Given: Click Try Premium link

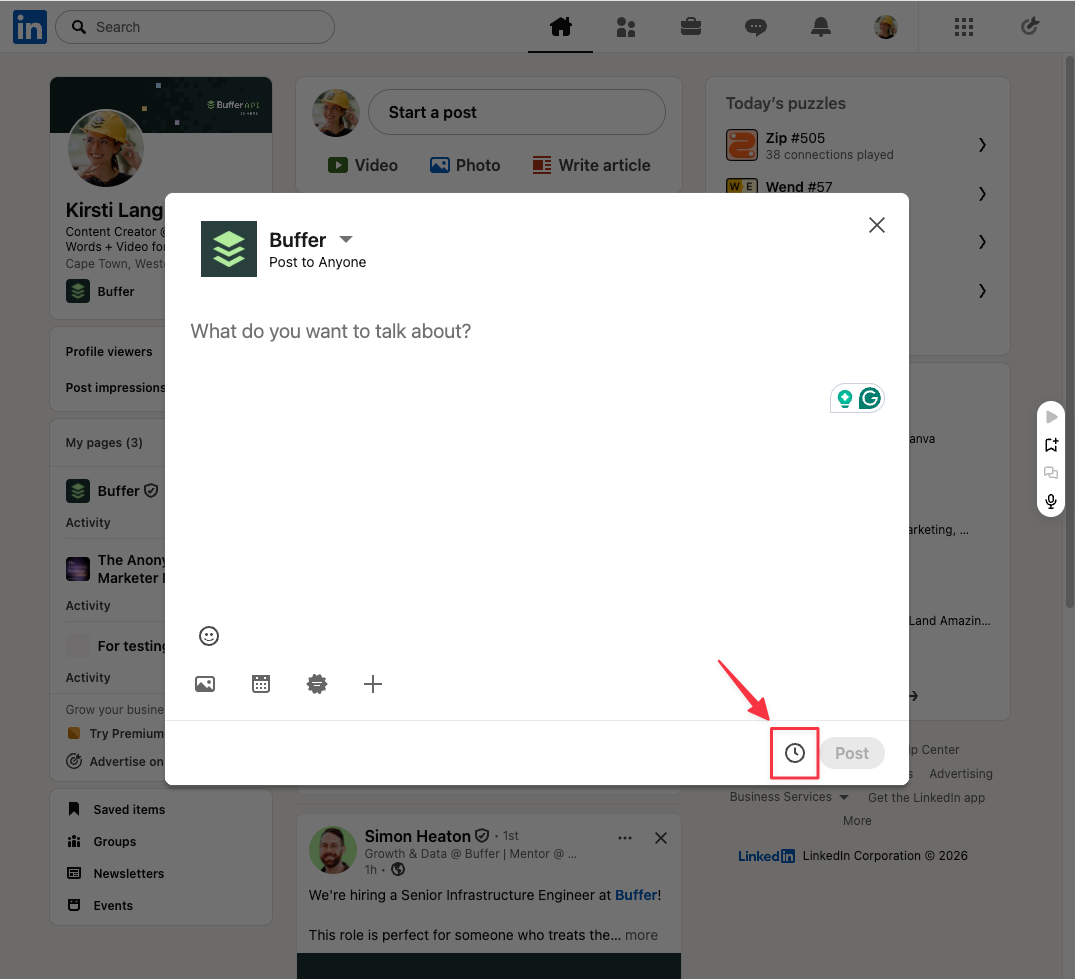Looking at the screenshot, I should pos(115,734).
